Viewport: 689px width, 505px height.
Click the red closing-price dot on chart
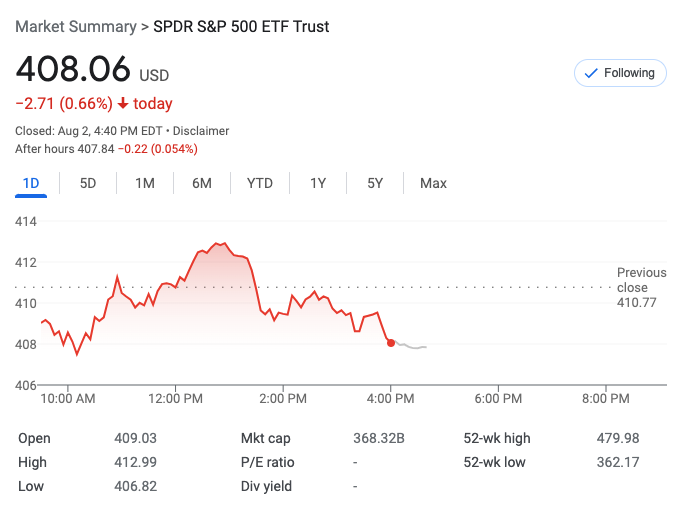[x=390, y=343]
